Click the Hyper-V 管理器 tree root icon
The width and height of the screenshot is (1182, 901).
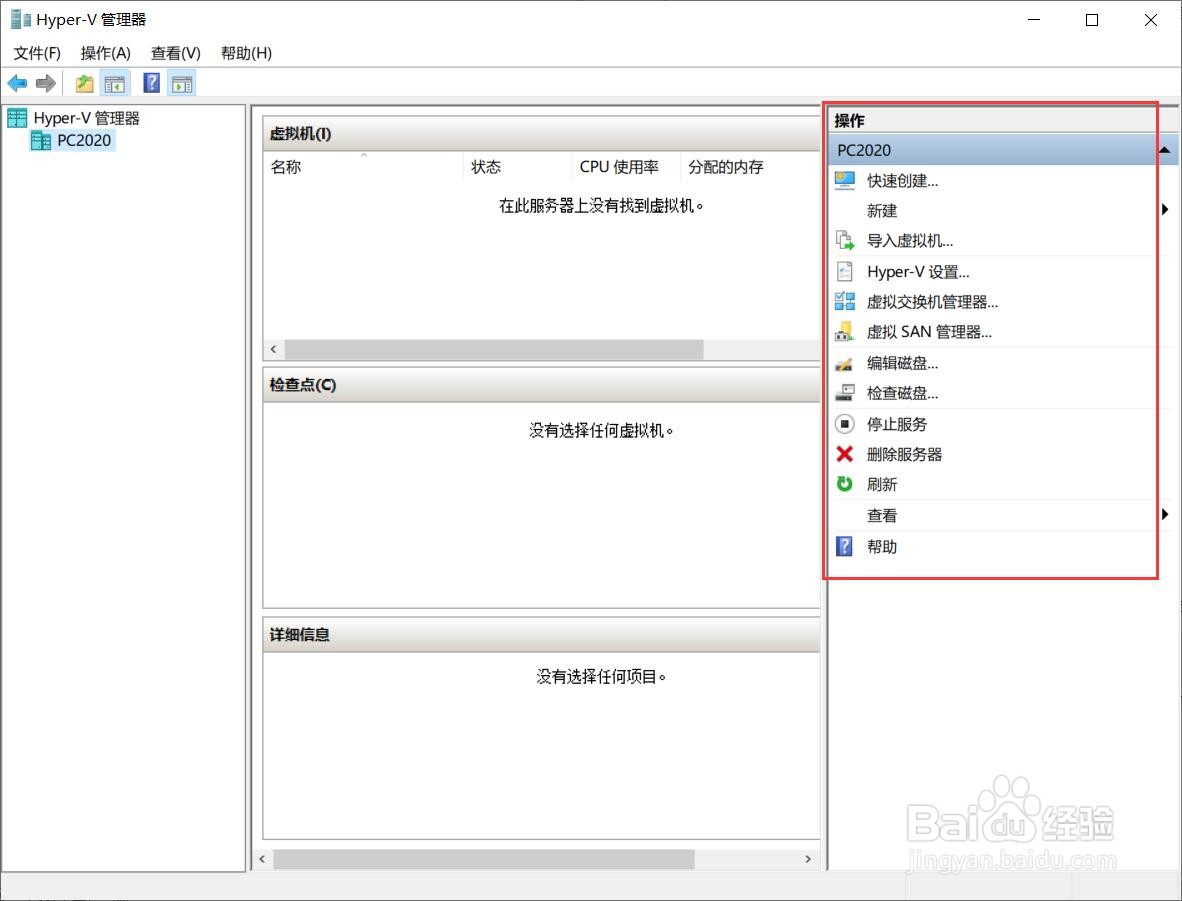click(17, 118)
